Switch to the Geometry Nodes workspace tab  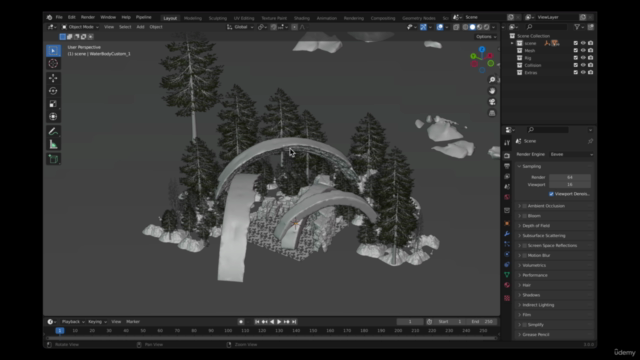[x=418, y=18]
